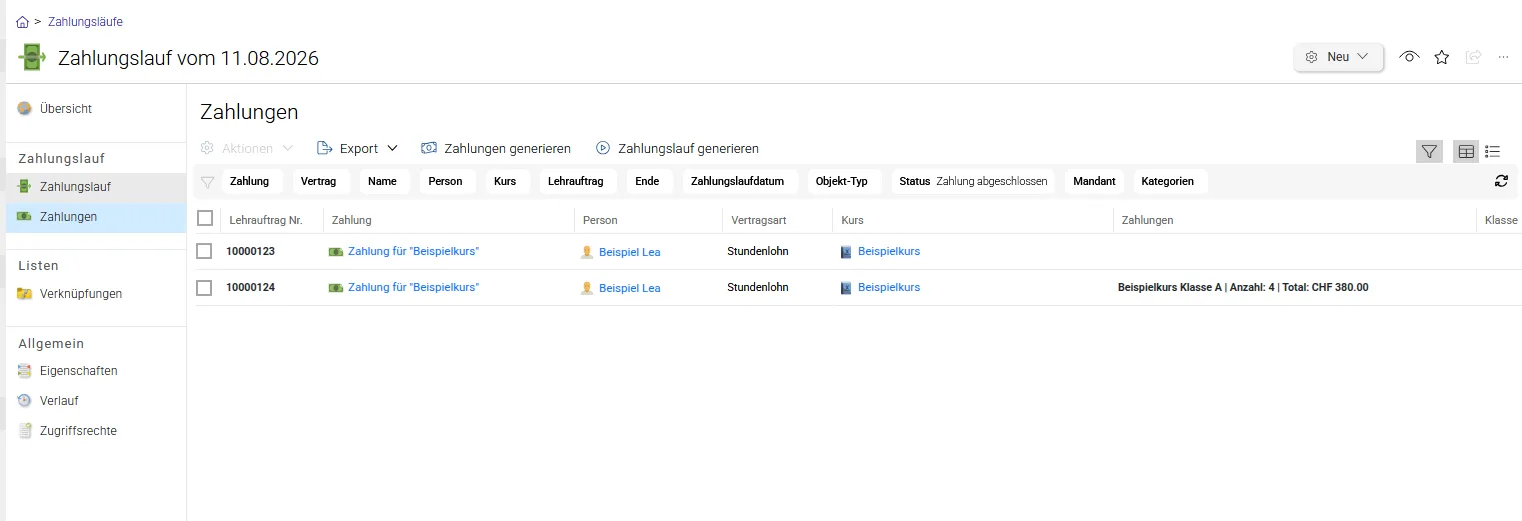Screen dimensions: 1522x521
Task: Open the Name filter chip
Action: point(382,181)
